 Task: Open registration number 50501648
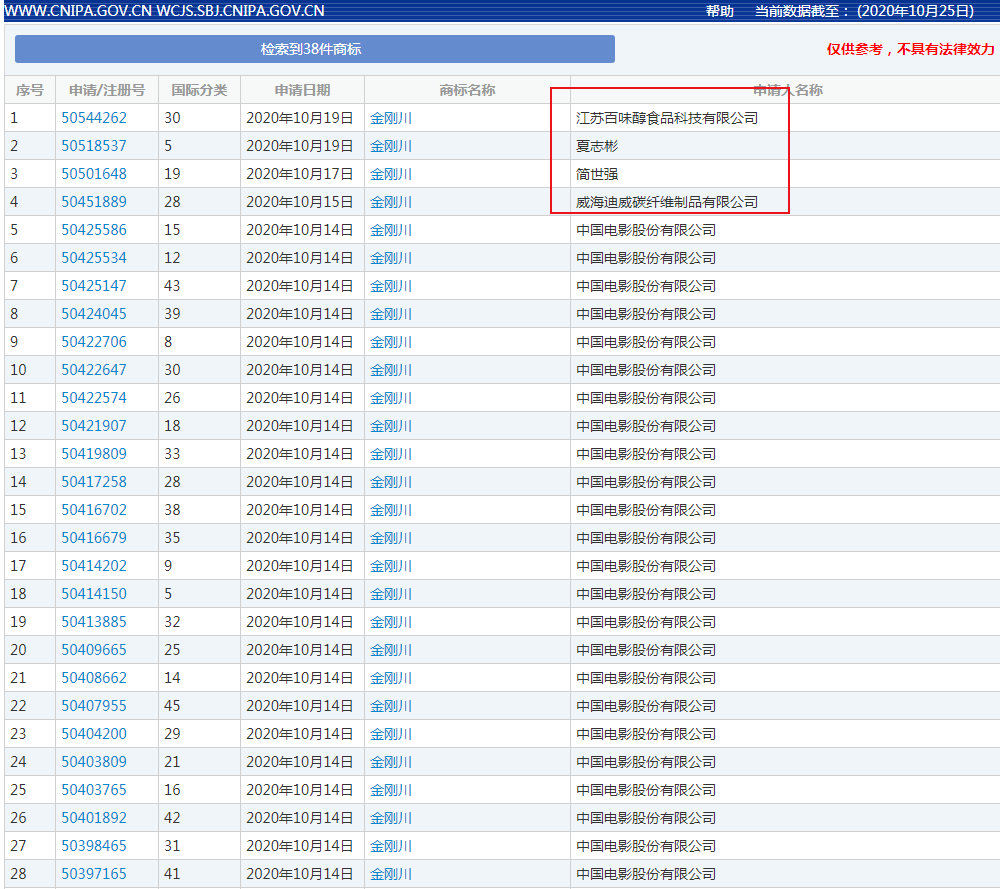[94, 174]
